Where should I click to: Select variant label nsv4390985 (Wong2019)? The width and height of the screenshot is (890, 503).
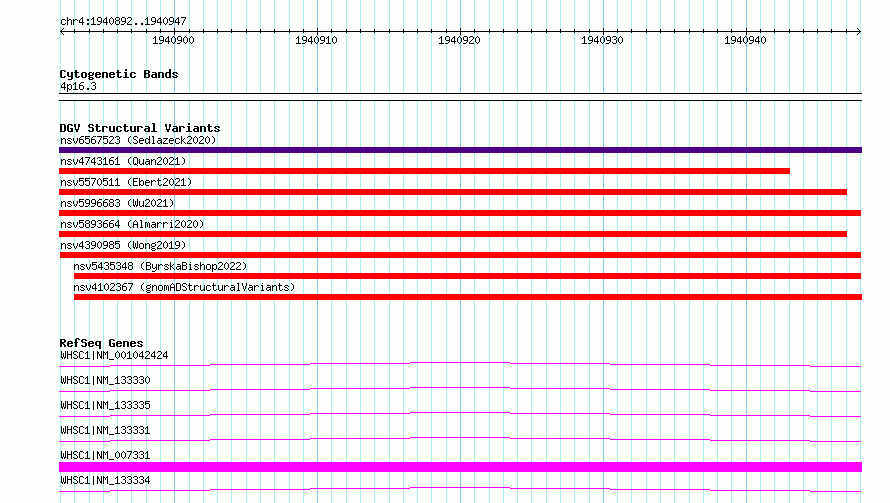123,245
